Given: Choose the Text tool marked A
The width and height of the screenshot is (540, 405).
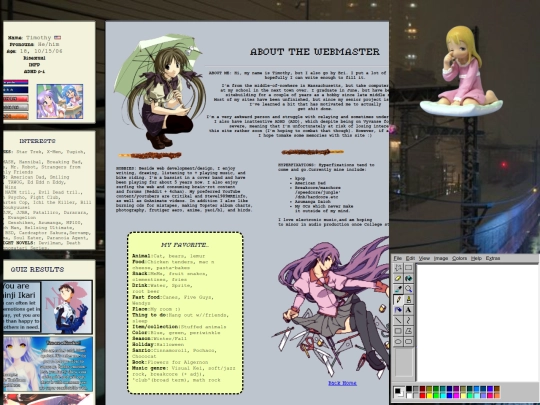Looking at the screenshot, I should [408, 310].
